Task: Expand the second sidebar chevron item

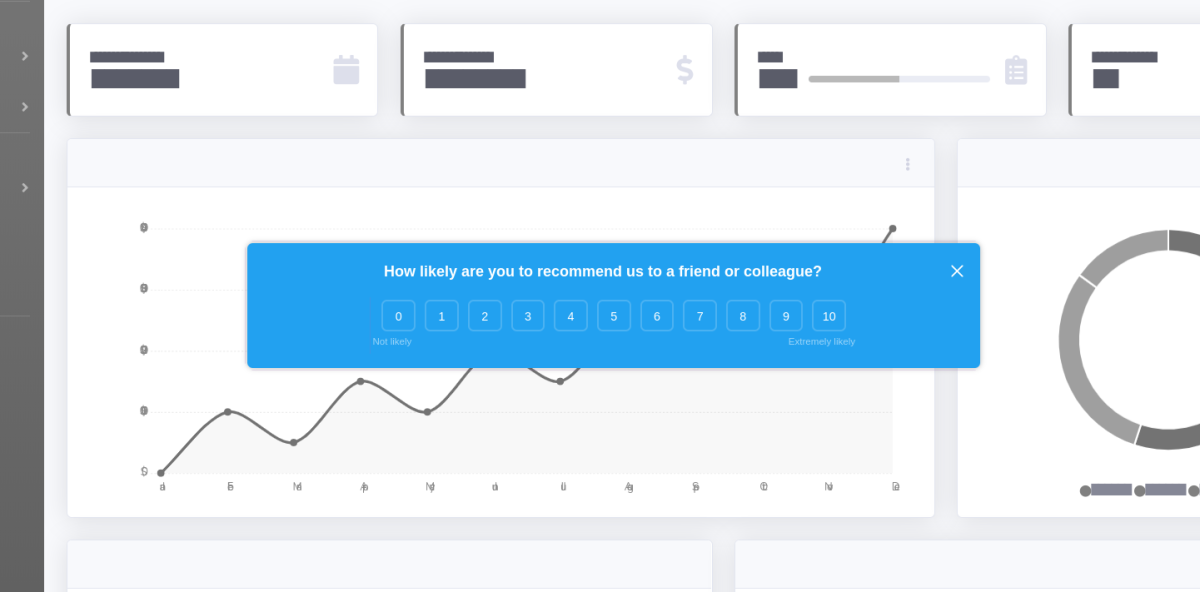Action: click(x=25, y=107)
